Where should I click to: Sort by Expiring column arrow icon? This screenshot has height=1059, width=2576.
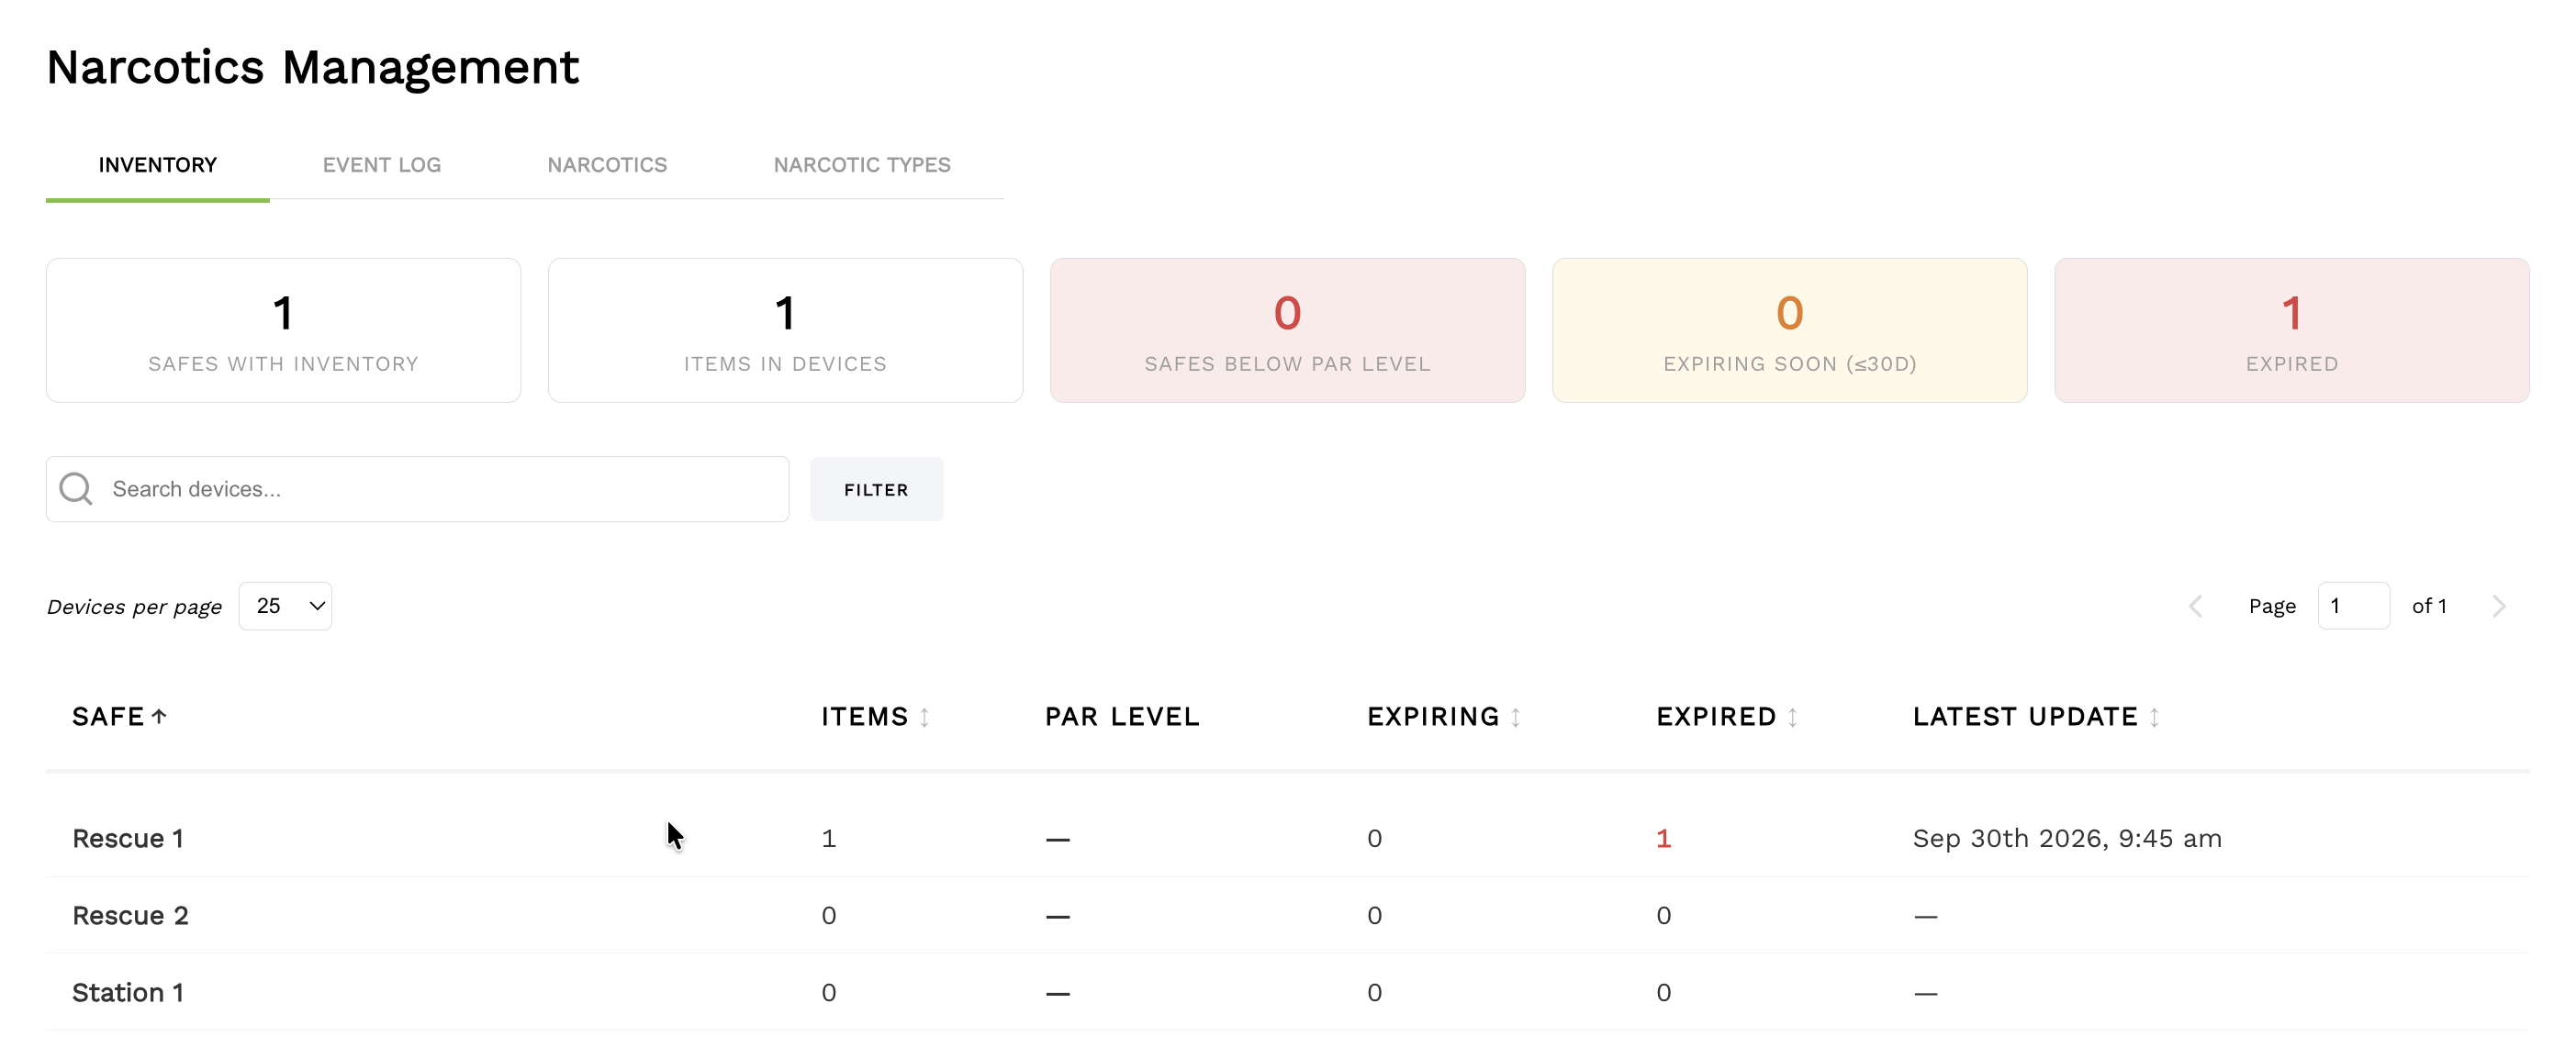coord(1516,717)
